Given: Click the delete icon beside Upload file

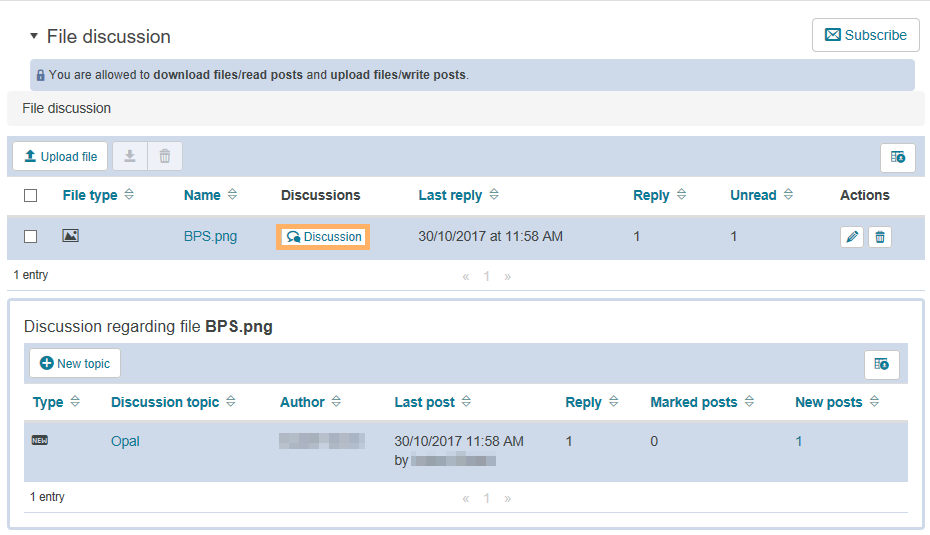Looking at the screenshot, I should (165, 156).
